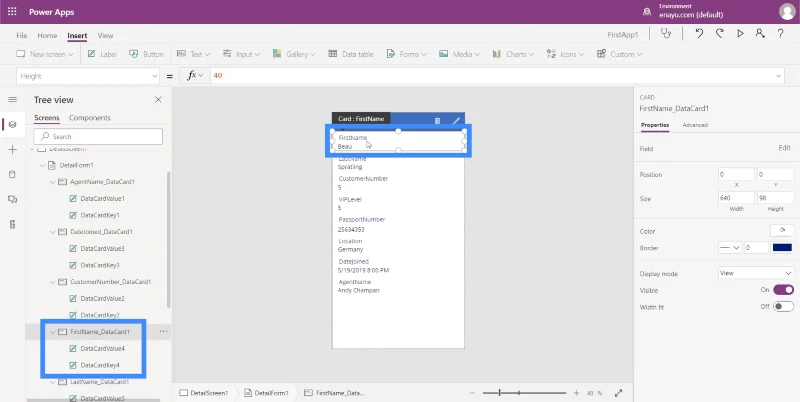800x402 pixels.
Task: Open the Advanced tools icon in left rail
Action: (x=13, y=224)
